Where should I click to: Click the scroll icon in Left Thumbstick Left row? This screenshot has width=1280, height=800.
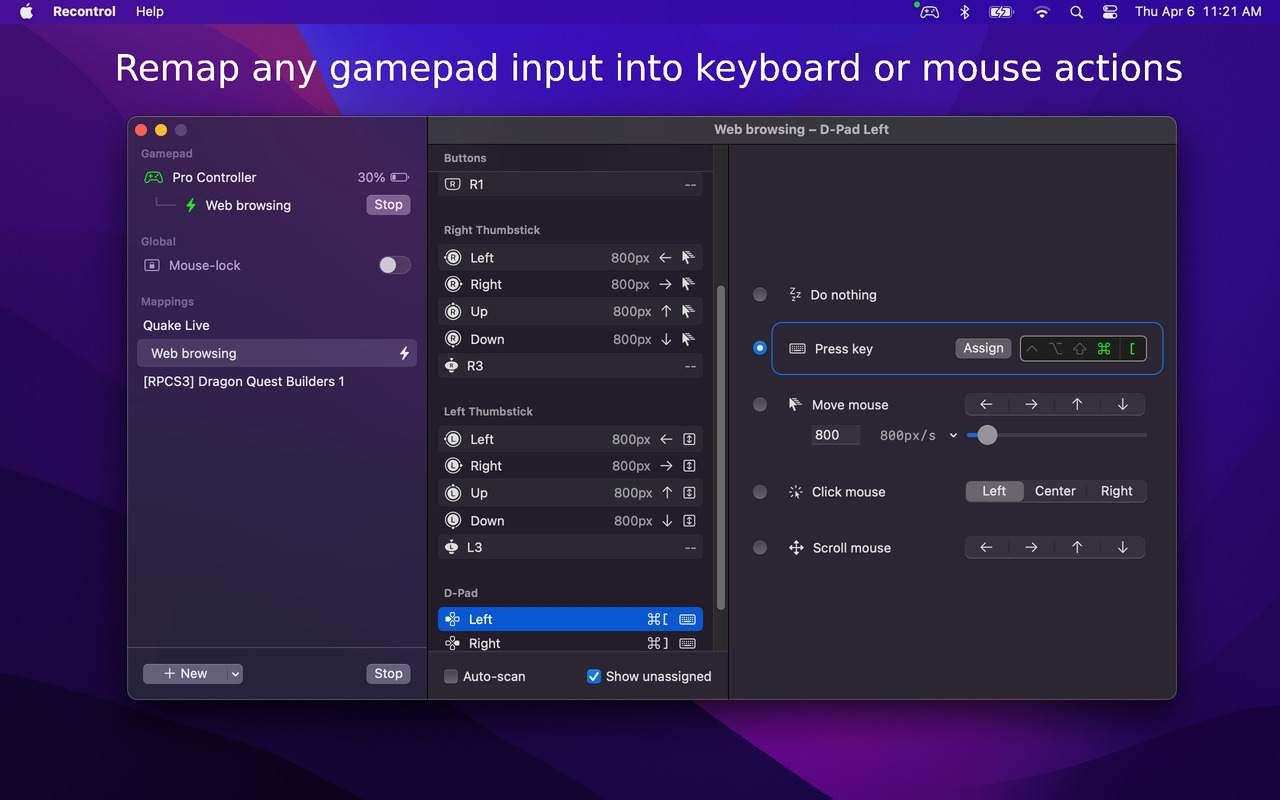(688, 439)
